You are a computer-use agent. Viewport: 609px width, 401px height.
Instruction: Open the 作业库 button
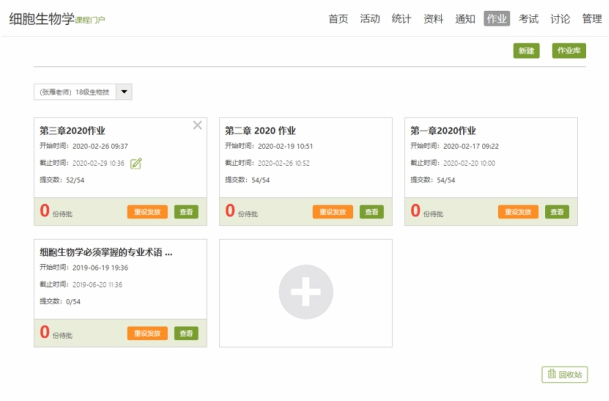[569, 50]
